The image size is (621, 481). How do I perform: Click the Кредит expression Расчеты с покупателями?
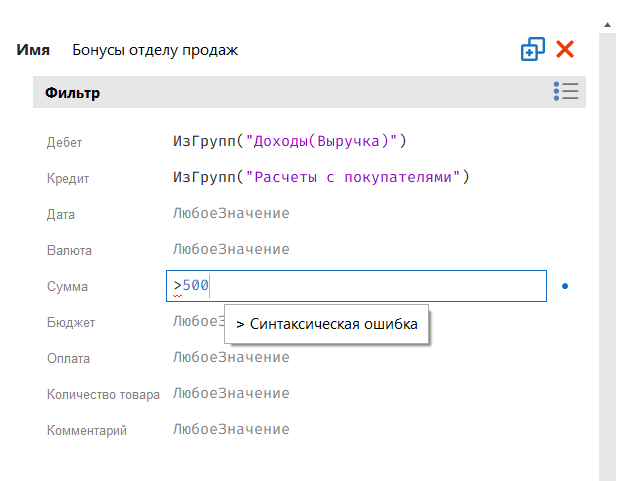click(320, 177)
